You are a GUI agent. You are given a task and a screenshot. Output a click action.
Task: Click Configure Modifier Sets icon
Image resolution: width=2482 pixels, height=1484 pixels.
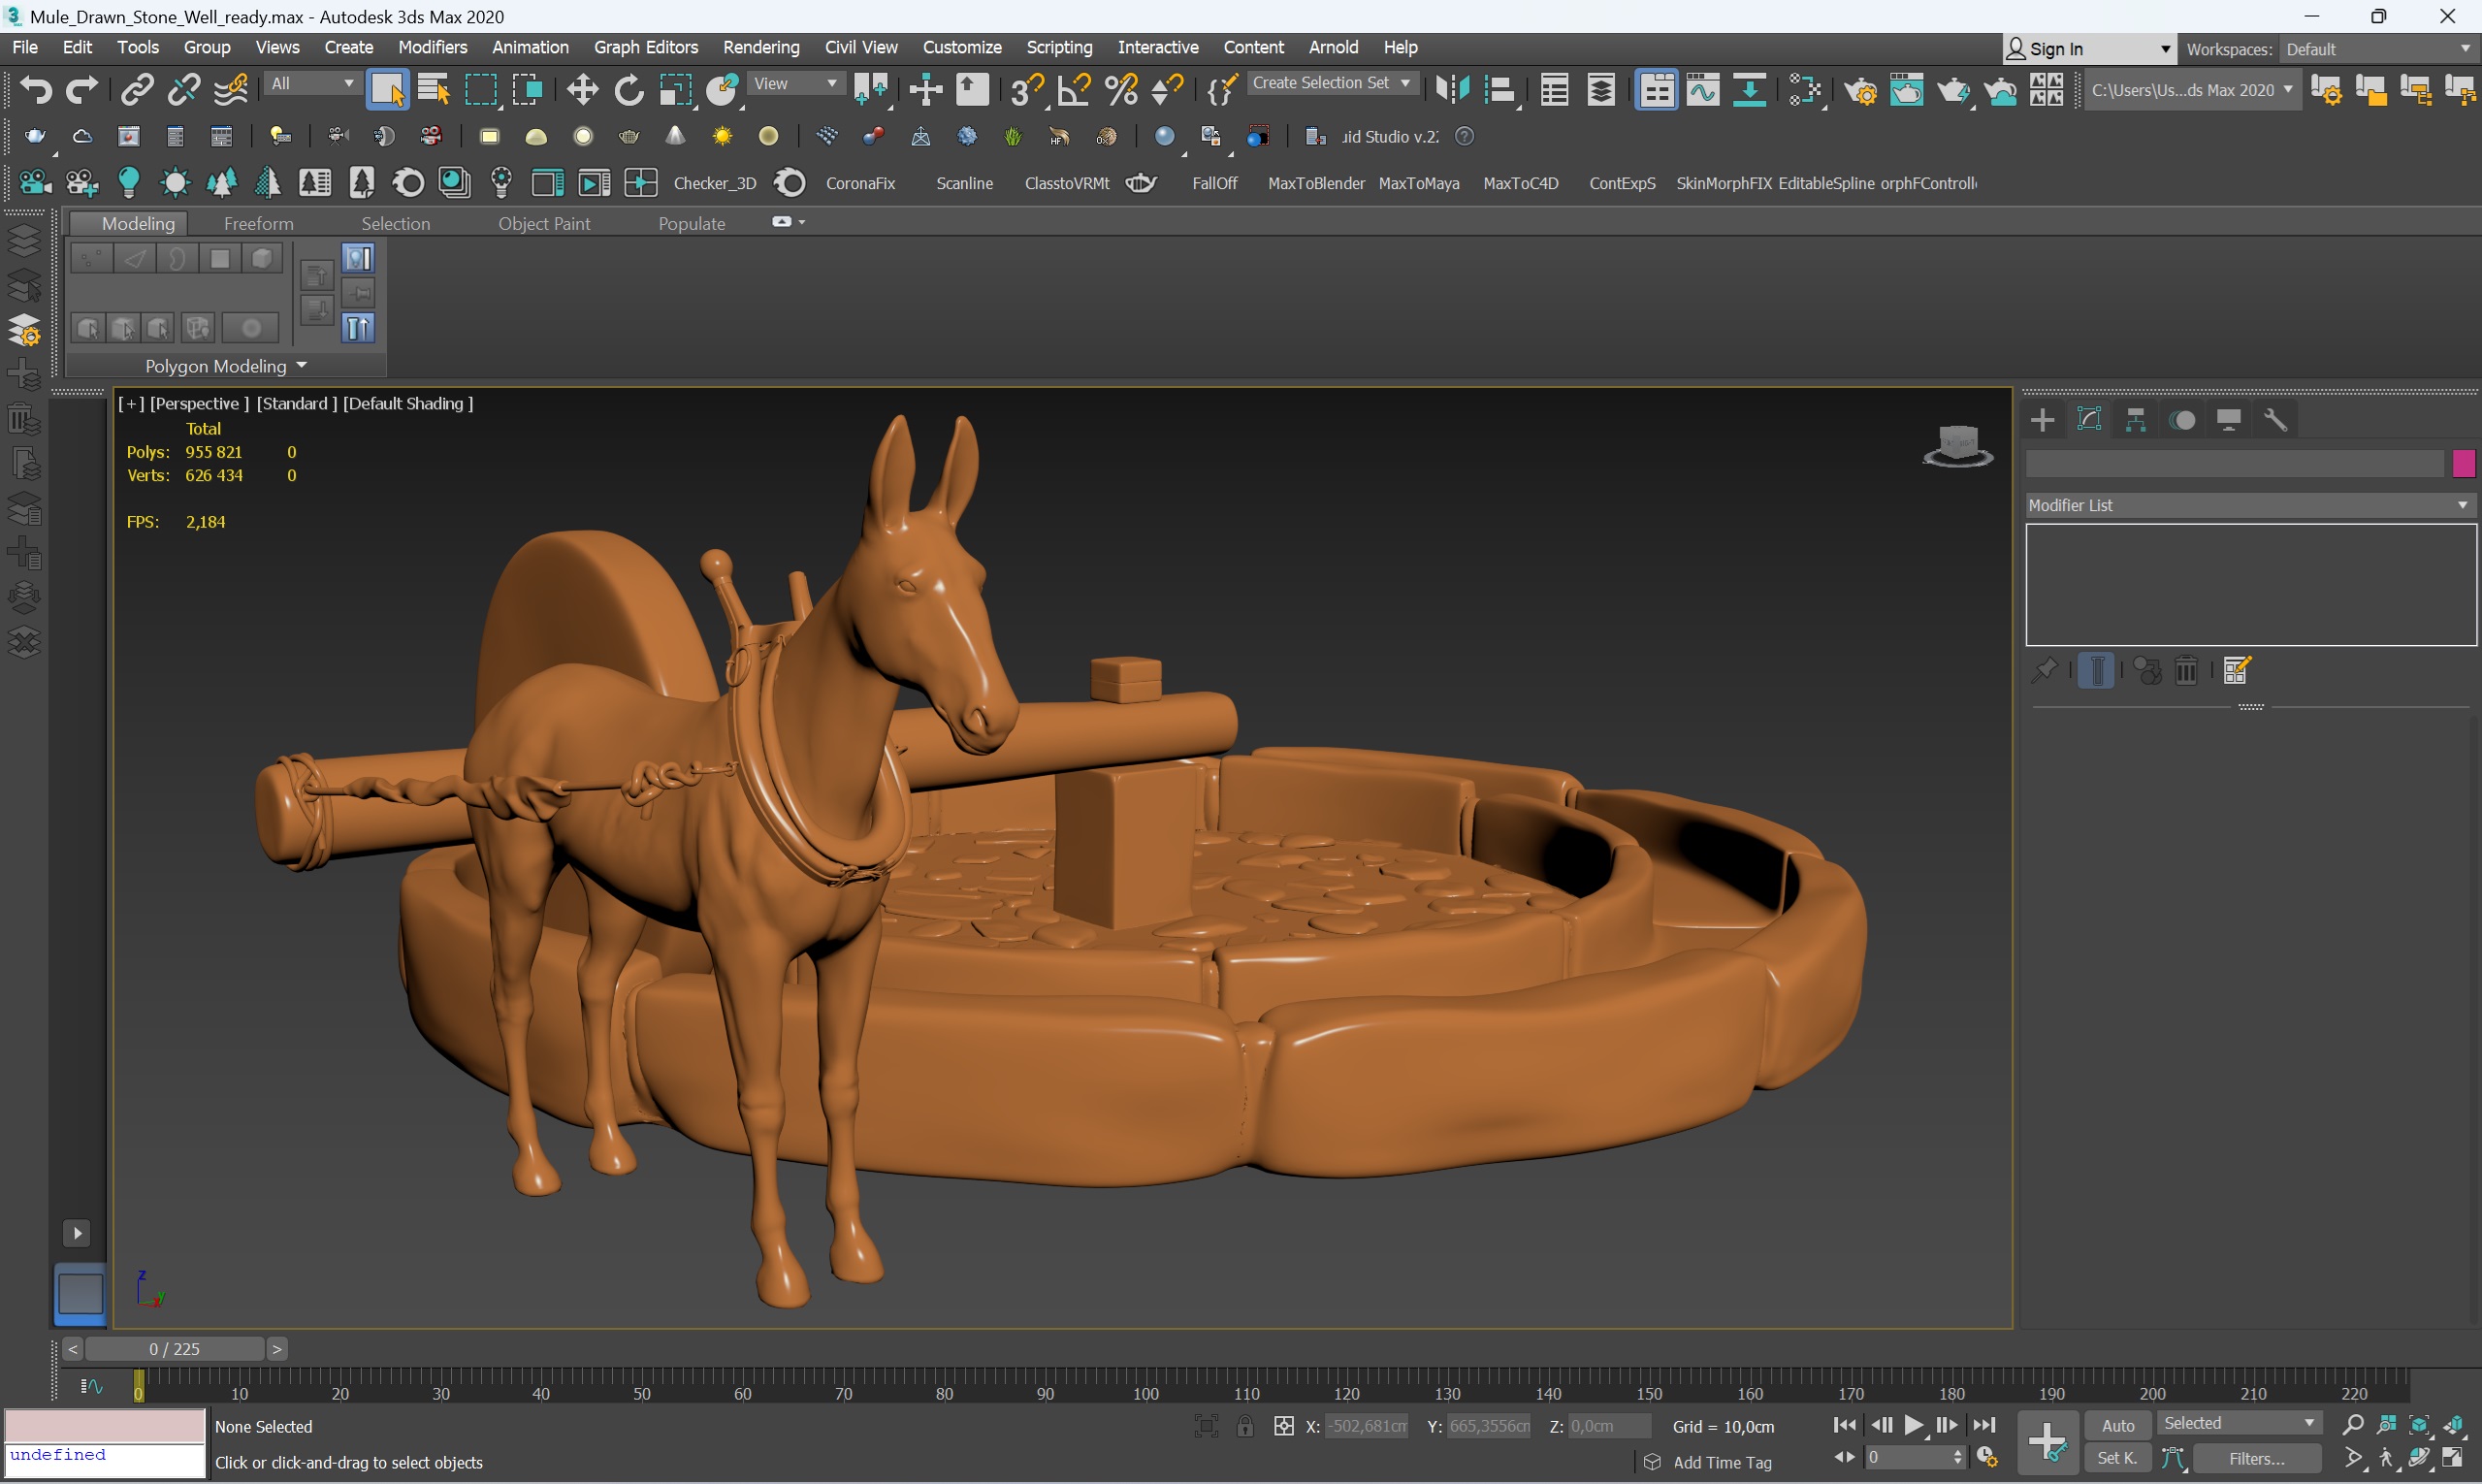pos(2237,671)
